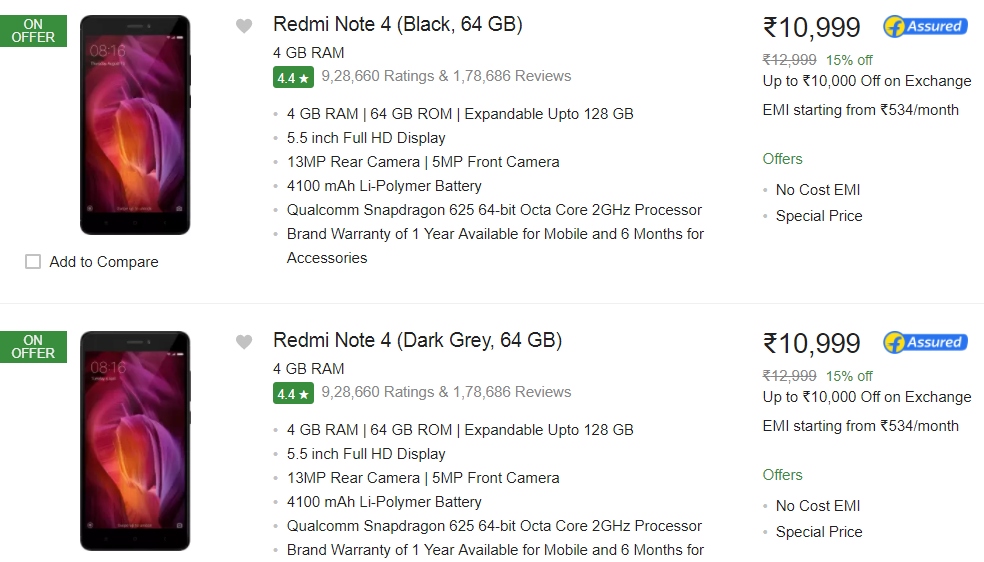Click No Cost EMI offer for Black model

click(818, 190)
